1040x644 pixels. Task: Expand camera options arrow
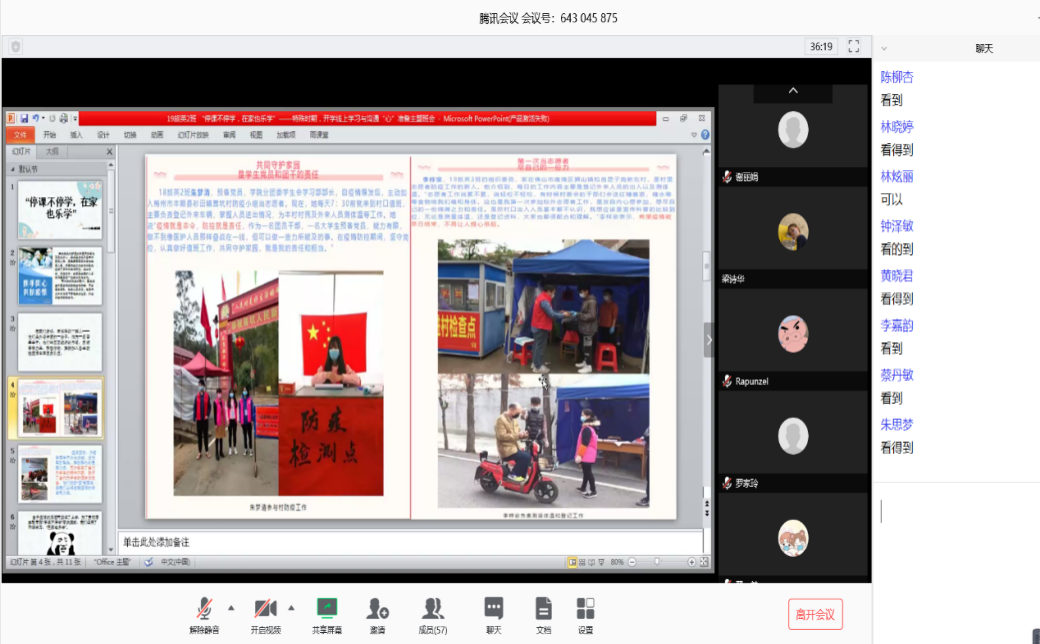[x=292, y=607]
